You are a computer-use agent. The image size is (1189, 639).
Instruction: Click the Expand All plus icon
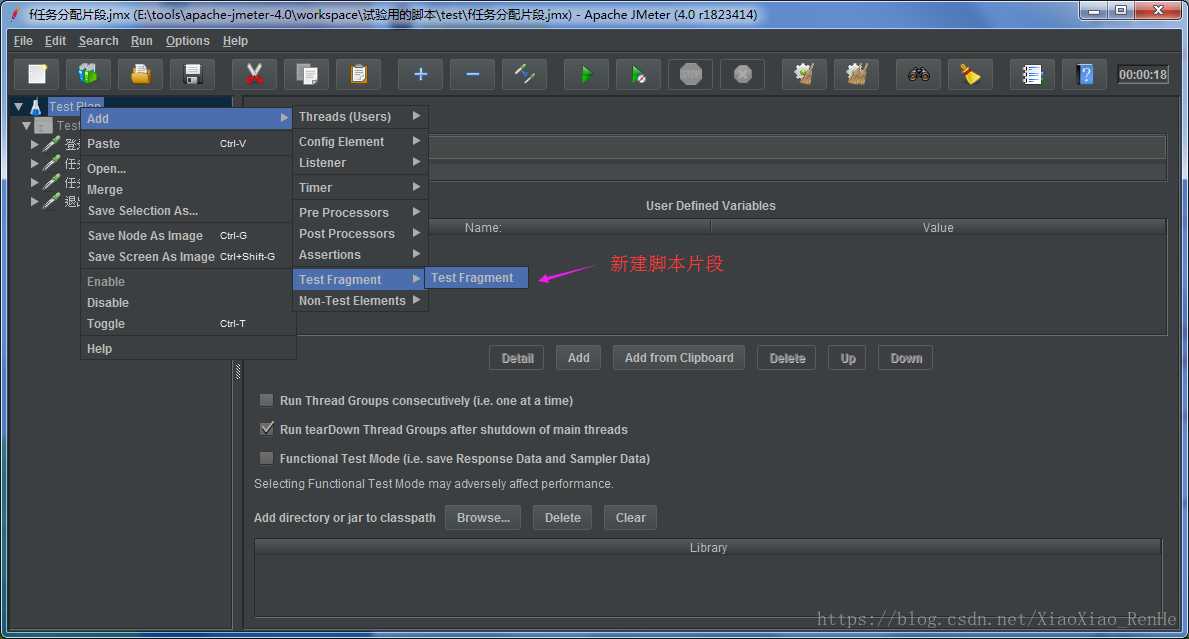pos(420,74)
